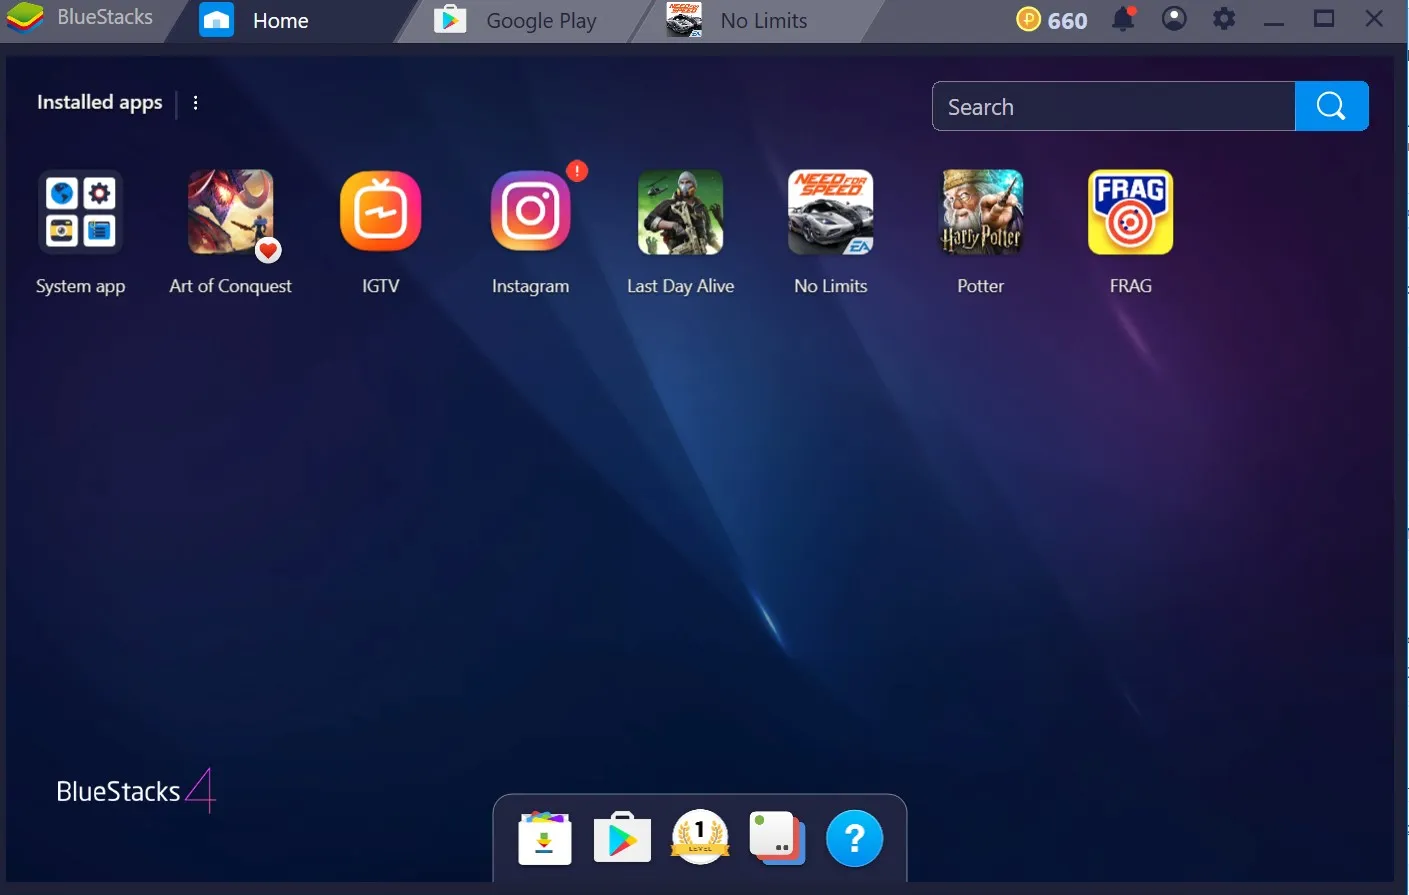Screen dimensions: 1409x895
Task: Open the Level 1 rewards badge
Action: click(700, 837)
